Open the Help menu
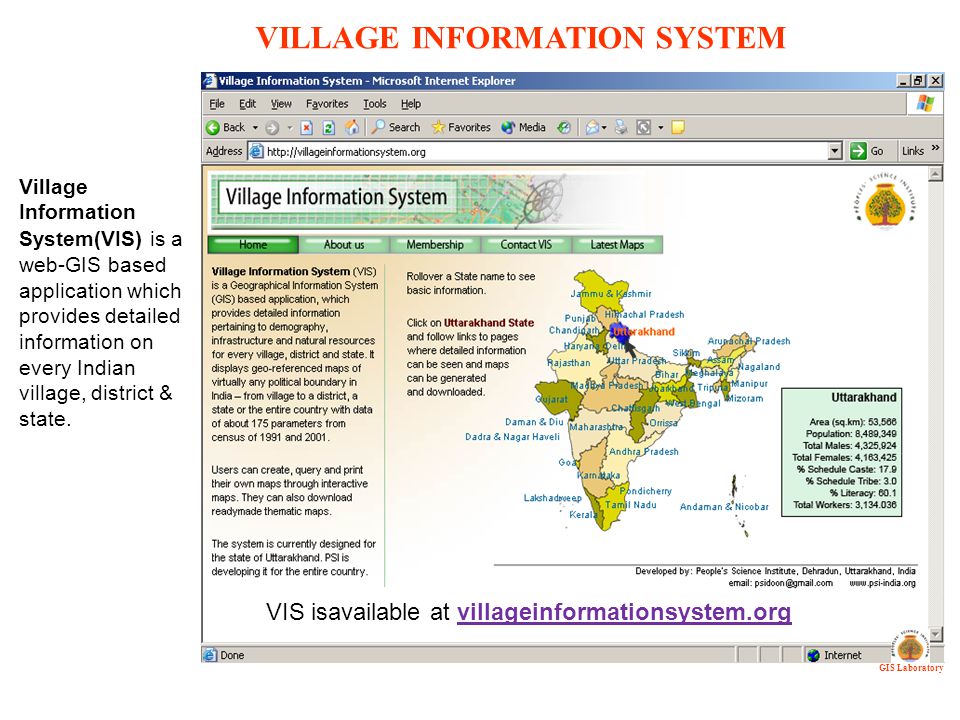The height and width of the screenshot is (720, 960). click(x=411, y=104)
